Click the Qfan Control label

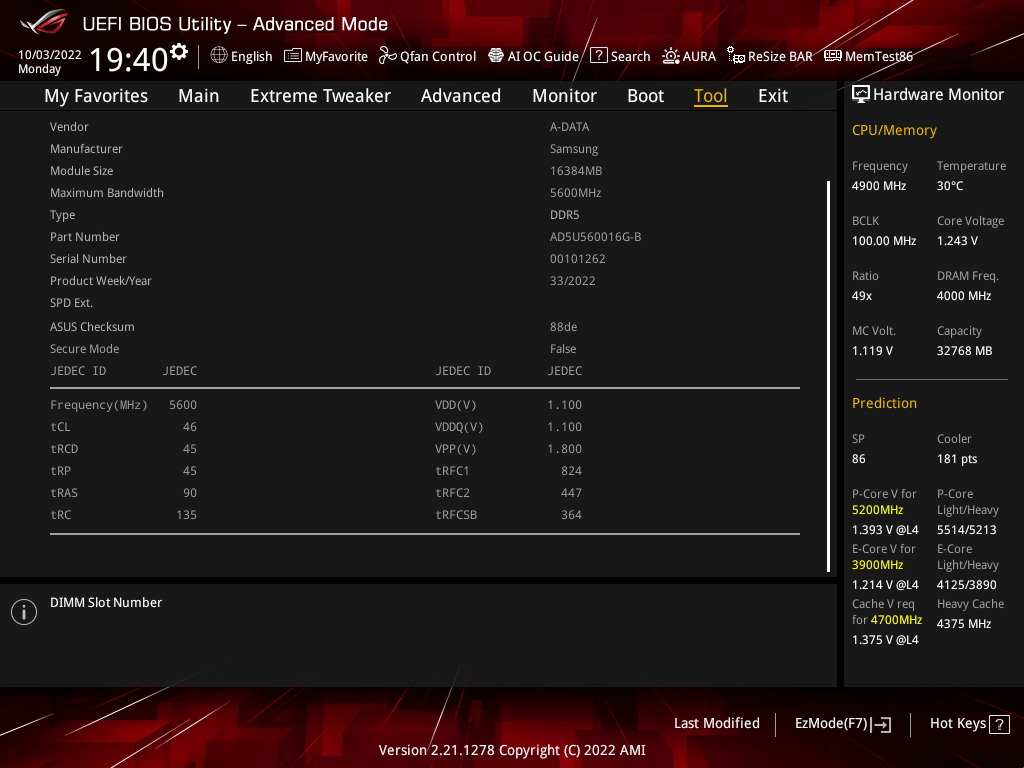pyautogui.click(x=438, y=56)
